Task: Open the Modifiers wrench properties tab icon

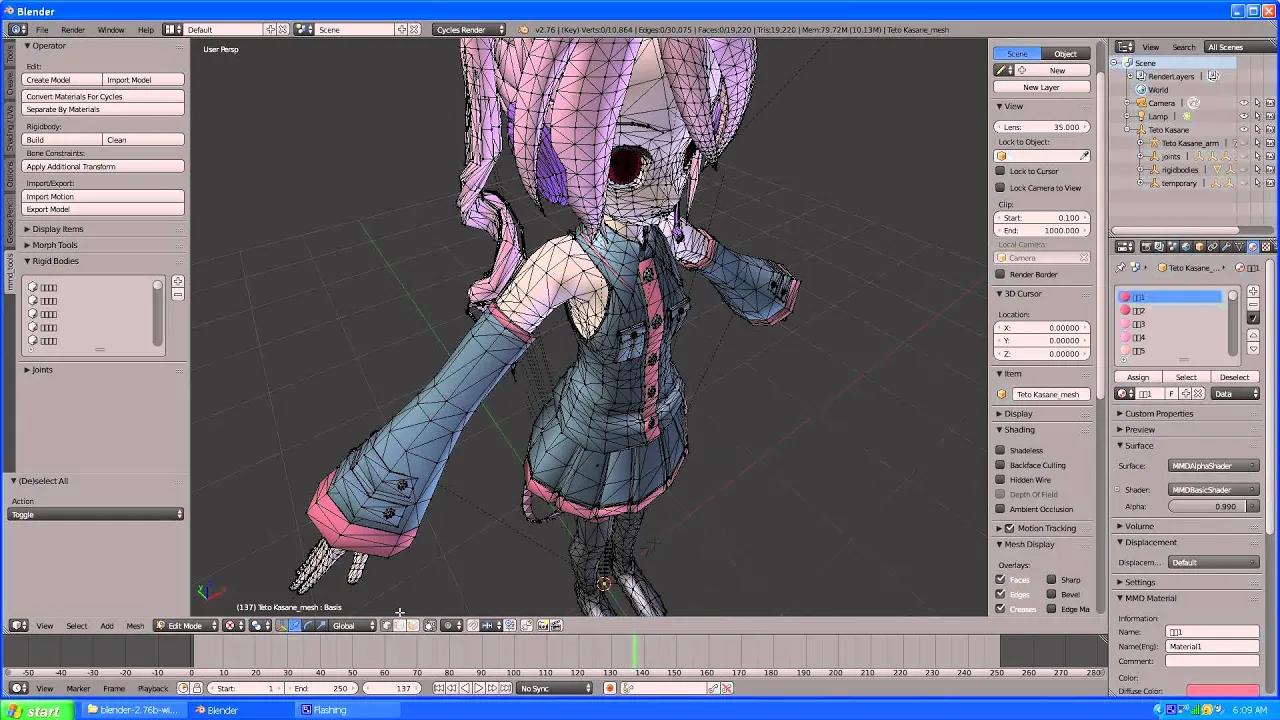Action: pyautogui.click(x=1226, y=247)
